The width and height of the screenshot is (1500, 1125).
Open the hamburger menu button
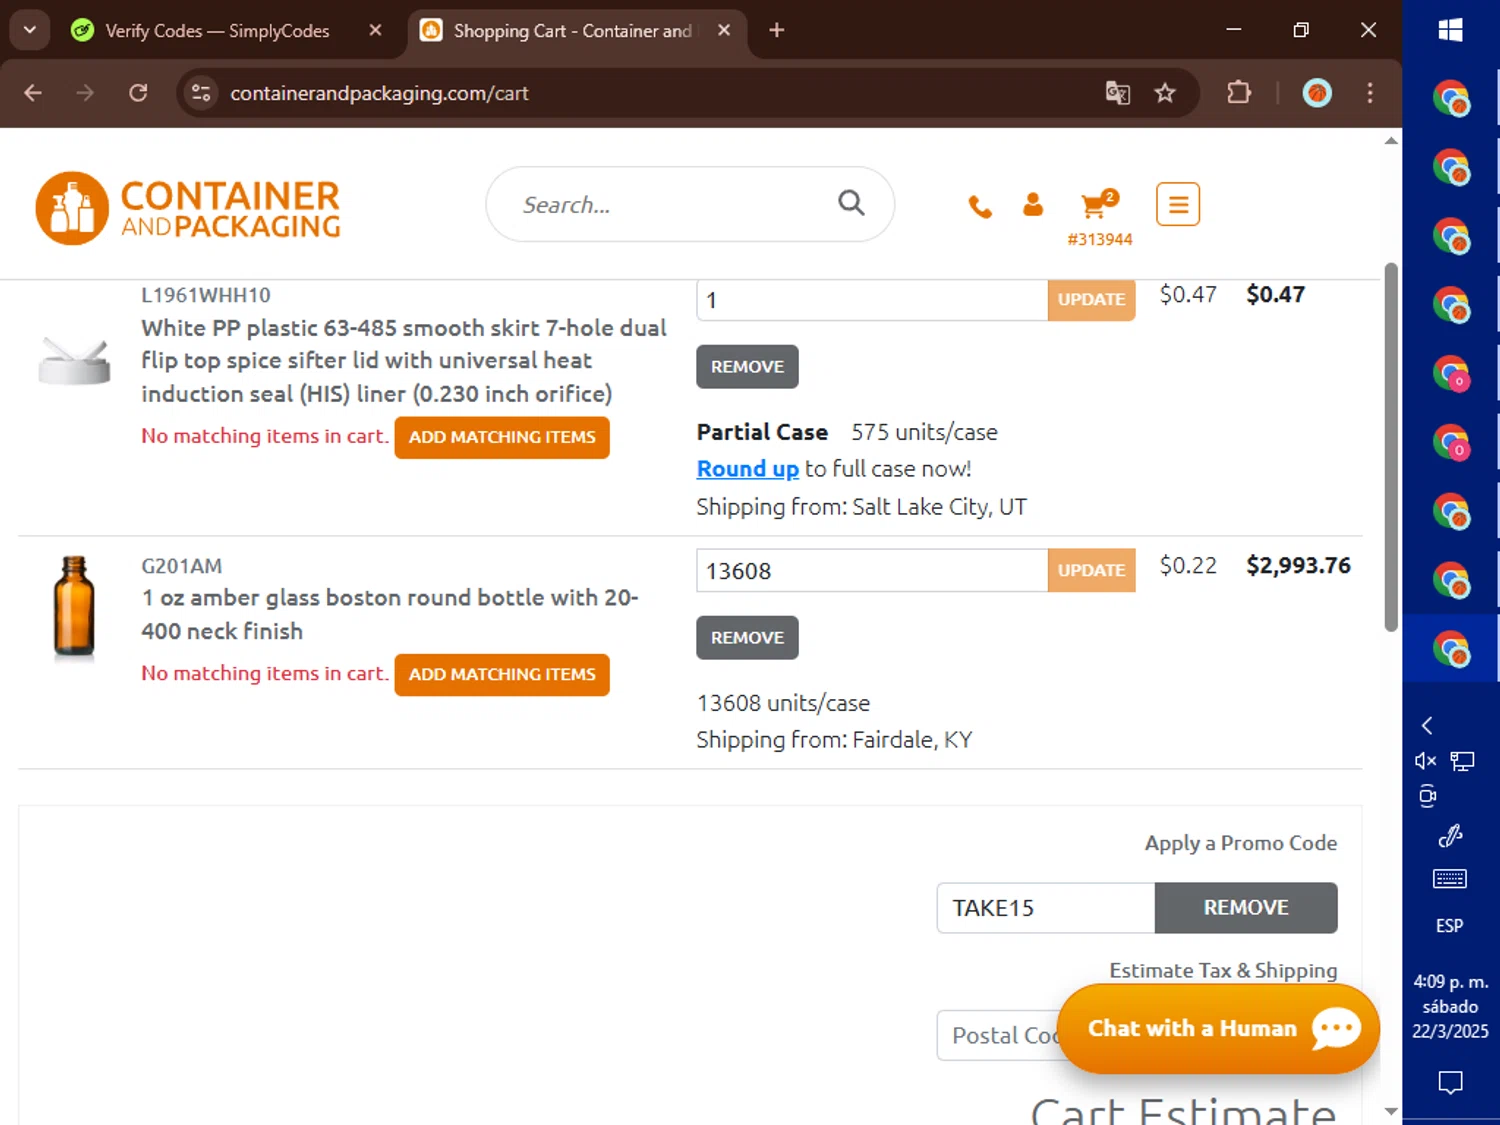coord(1178,204)
